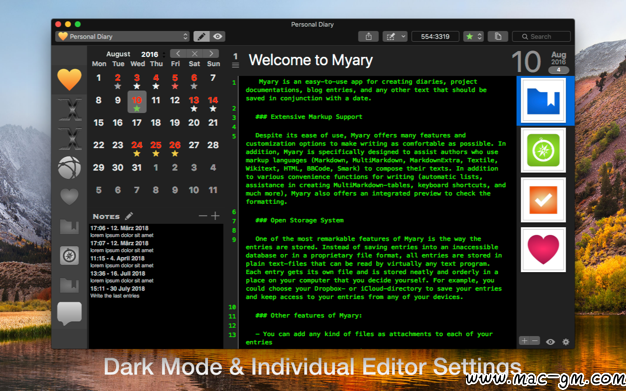Switch to pencil edit mode
Viewport: 626px width, 391px height.
(202, 36)
